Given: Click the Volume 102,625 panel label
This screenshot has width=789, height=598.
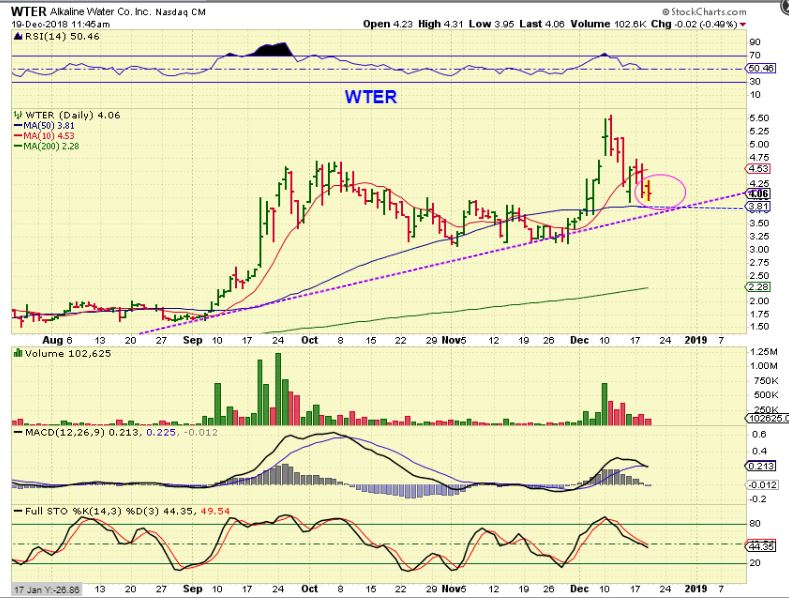Looking at the screenshot, I should click(x=67, y=353).
